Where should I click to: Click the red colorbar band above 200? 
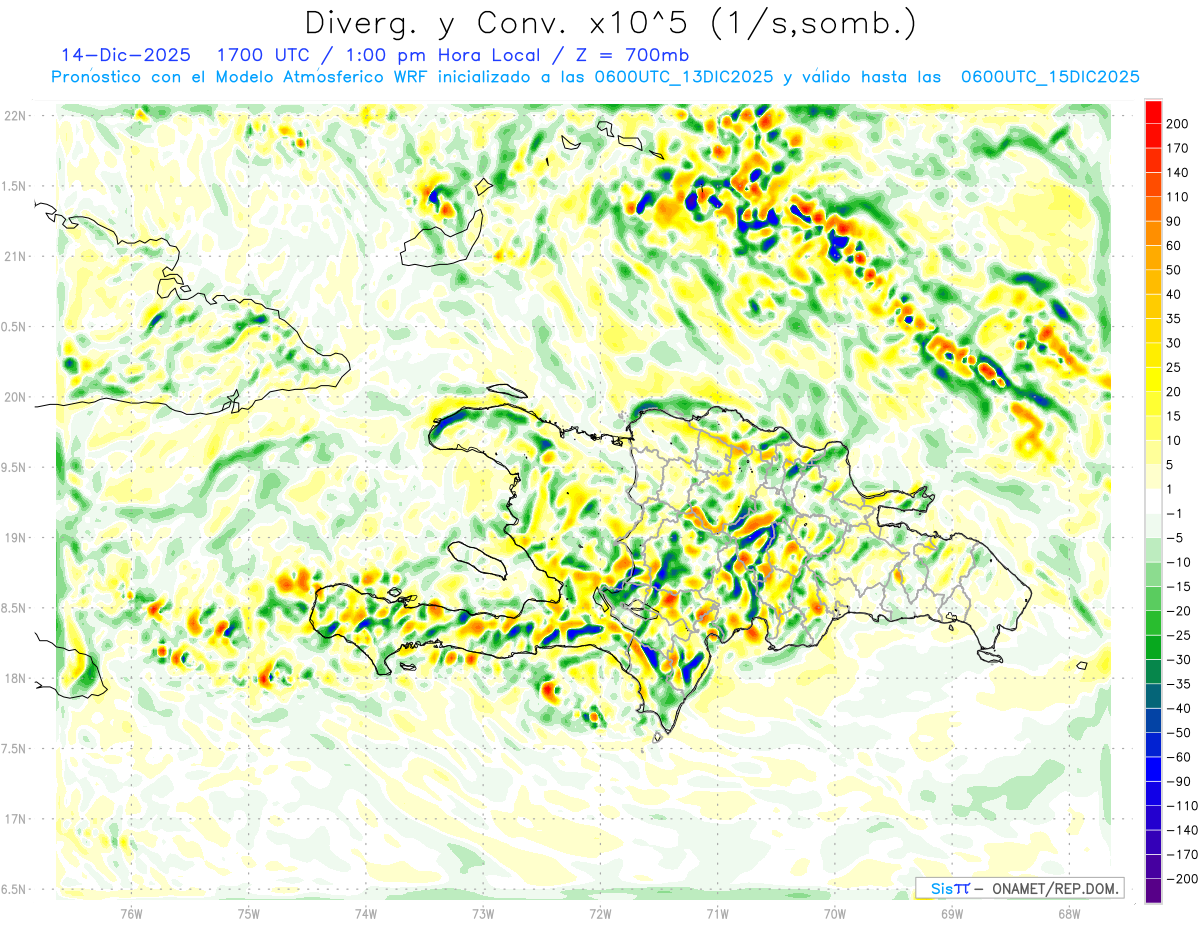pyautogui.click(x=1153, y=111)
